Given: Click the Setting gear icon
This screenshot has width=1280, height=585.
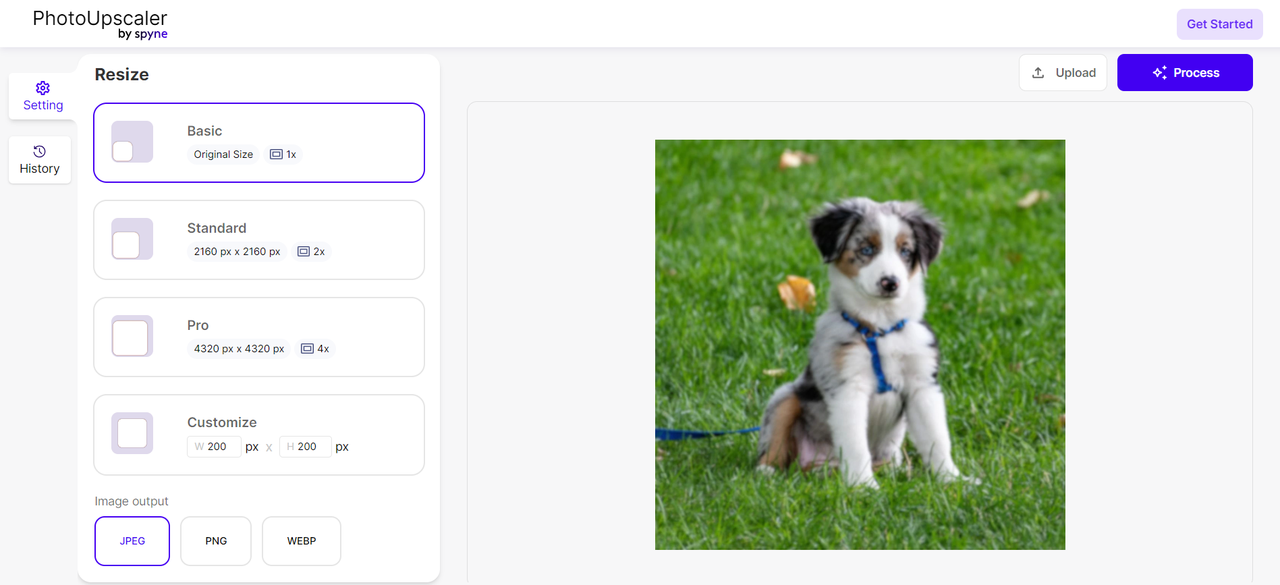Looking at the screenshot, I should [43, 88].
